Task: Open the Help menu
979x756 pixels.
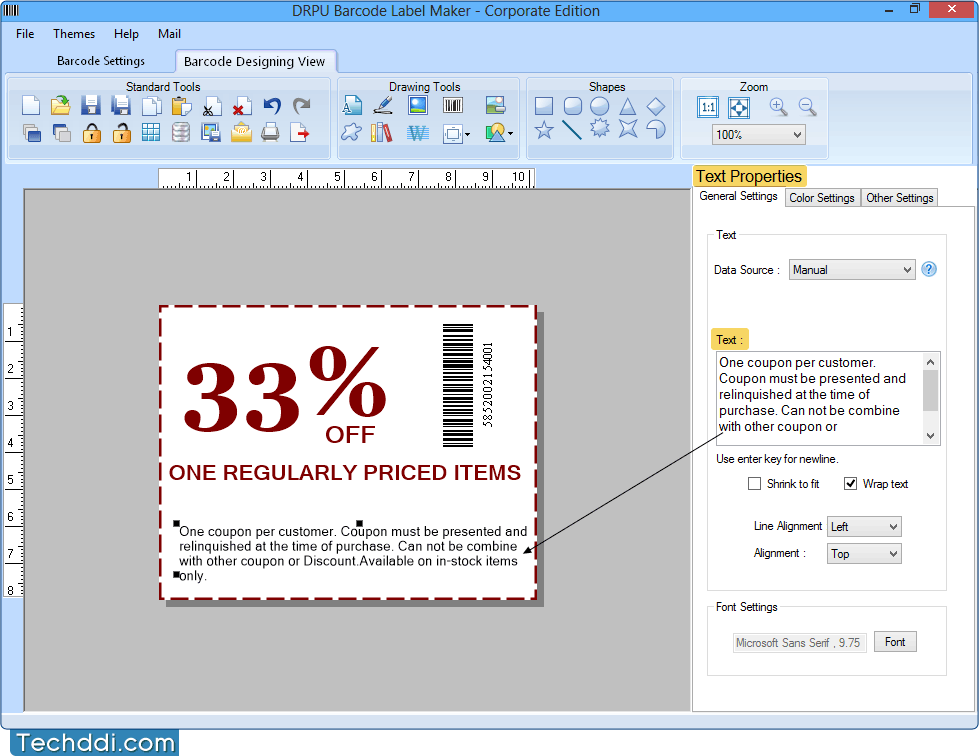Action: 126,34
